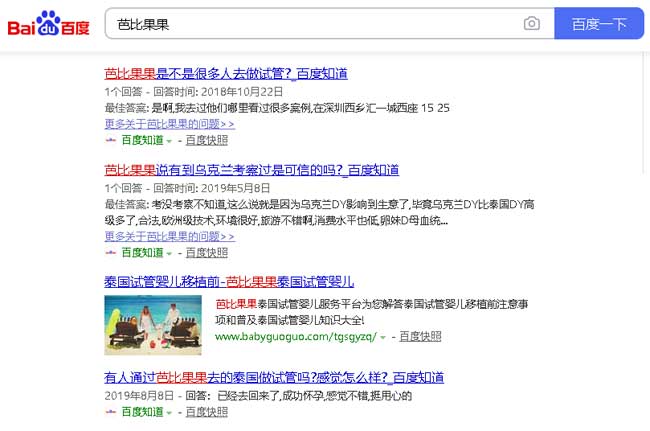Expand 百度知道 dropdown arrow in 2019年8月8日 result
Viewport: 650px width, 431px height.
tap(169, 413)
